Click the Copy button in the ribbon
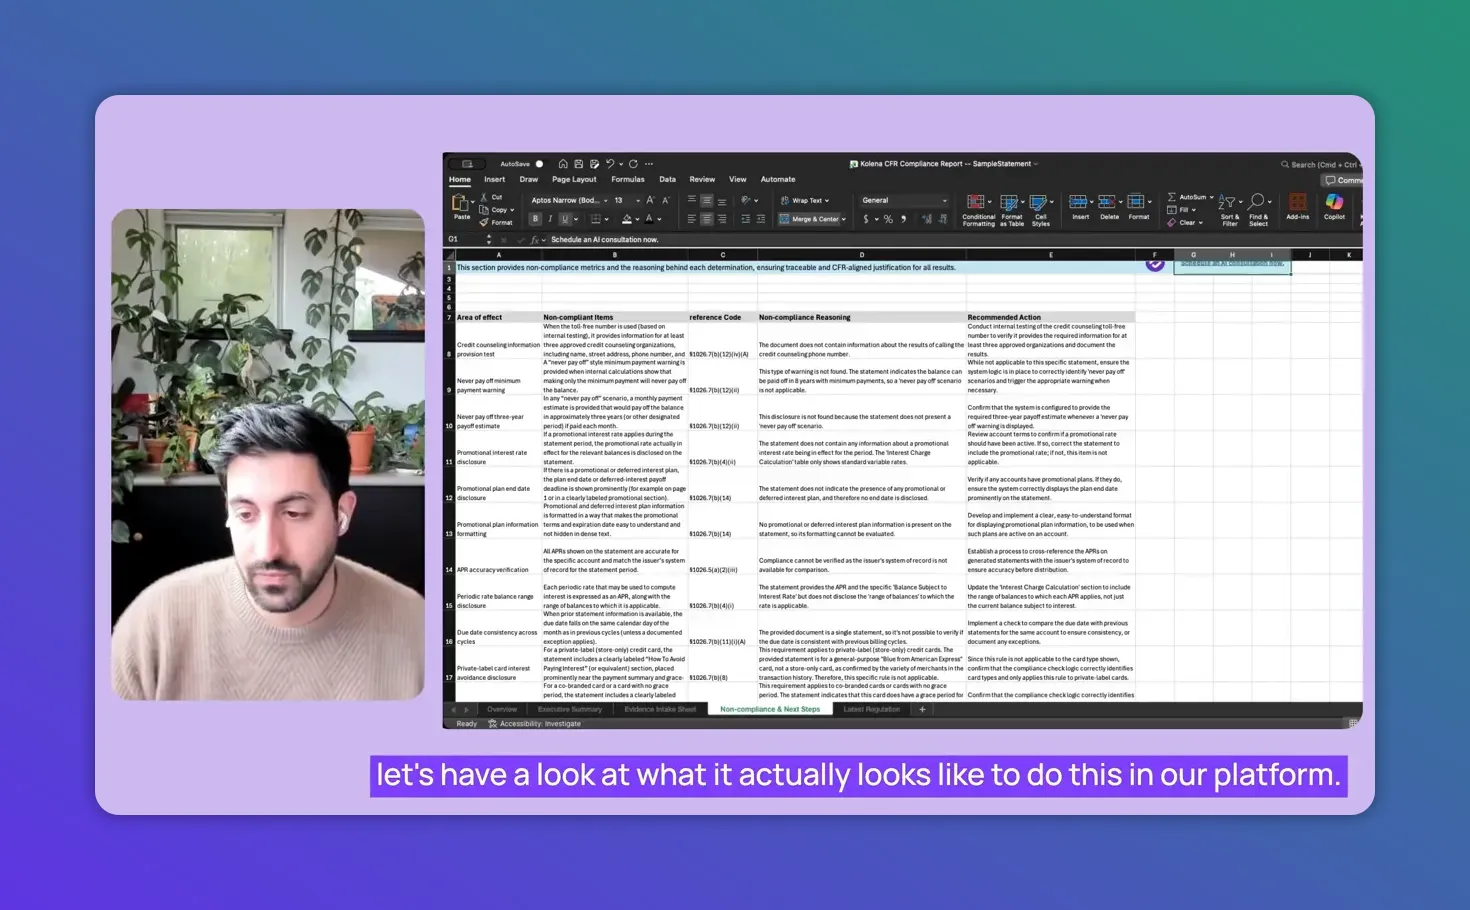 point(494,210)
